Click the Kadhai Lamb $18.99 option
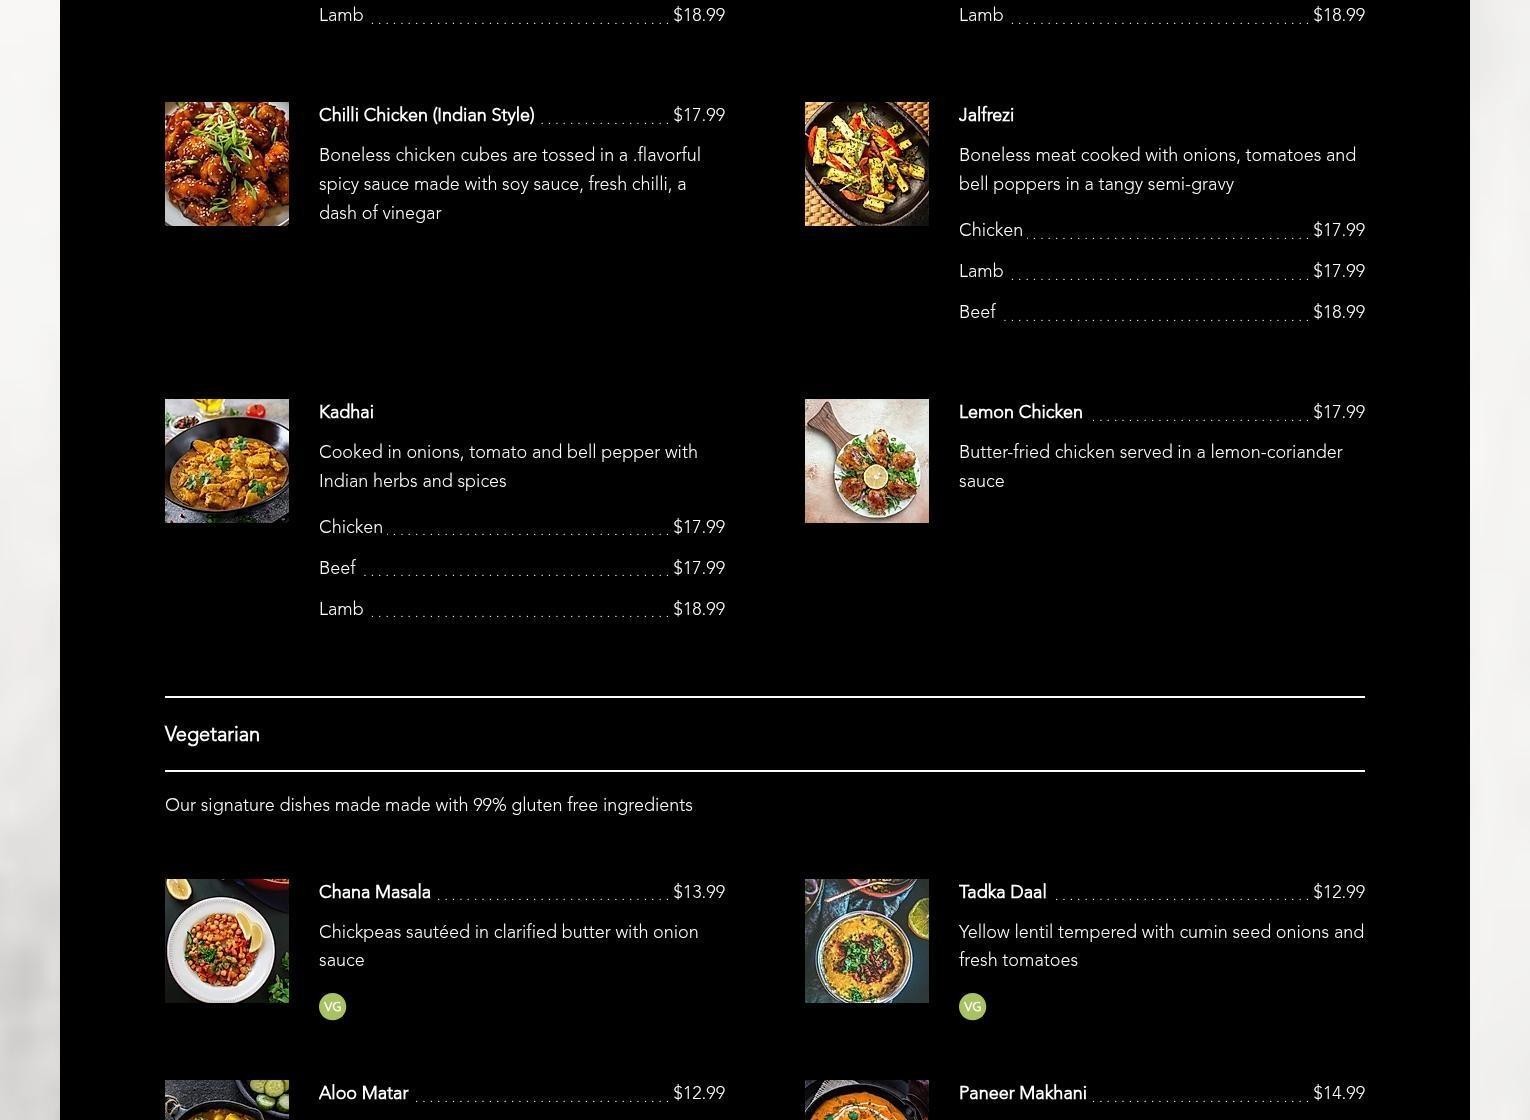Viewport: 1530px width, 1120px height. 522,609
